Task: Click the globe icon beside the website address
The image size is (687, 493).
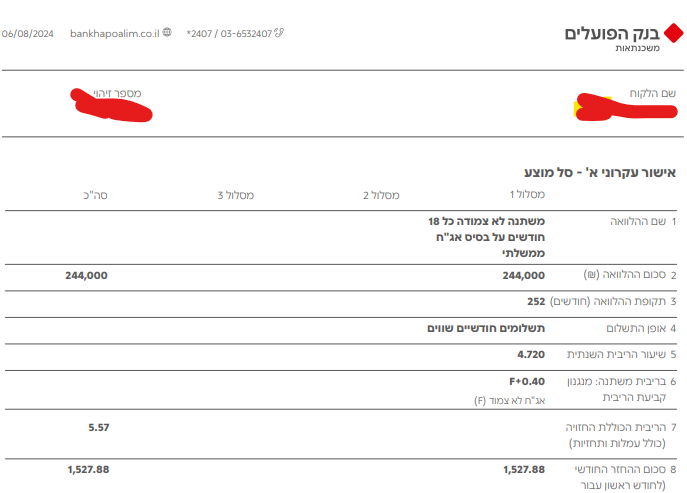Action: [x=166, y=33]
